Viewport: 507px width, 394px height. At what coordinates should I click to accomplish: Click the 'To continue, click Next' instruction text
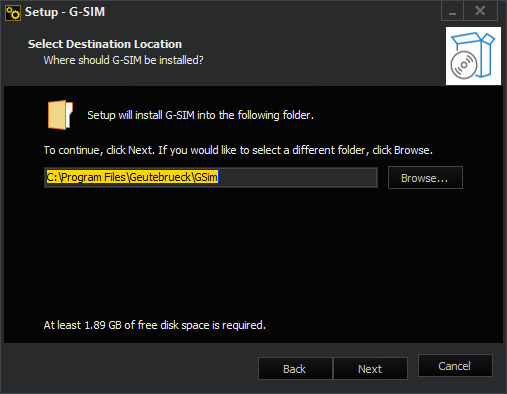point(238,150)
